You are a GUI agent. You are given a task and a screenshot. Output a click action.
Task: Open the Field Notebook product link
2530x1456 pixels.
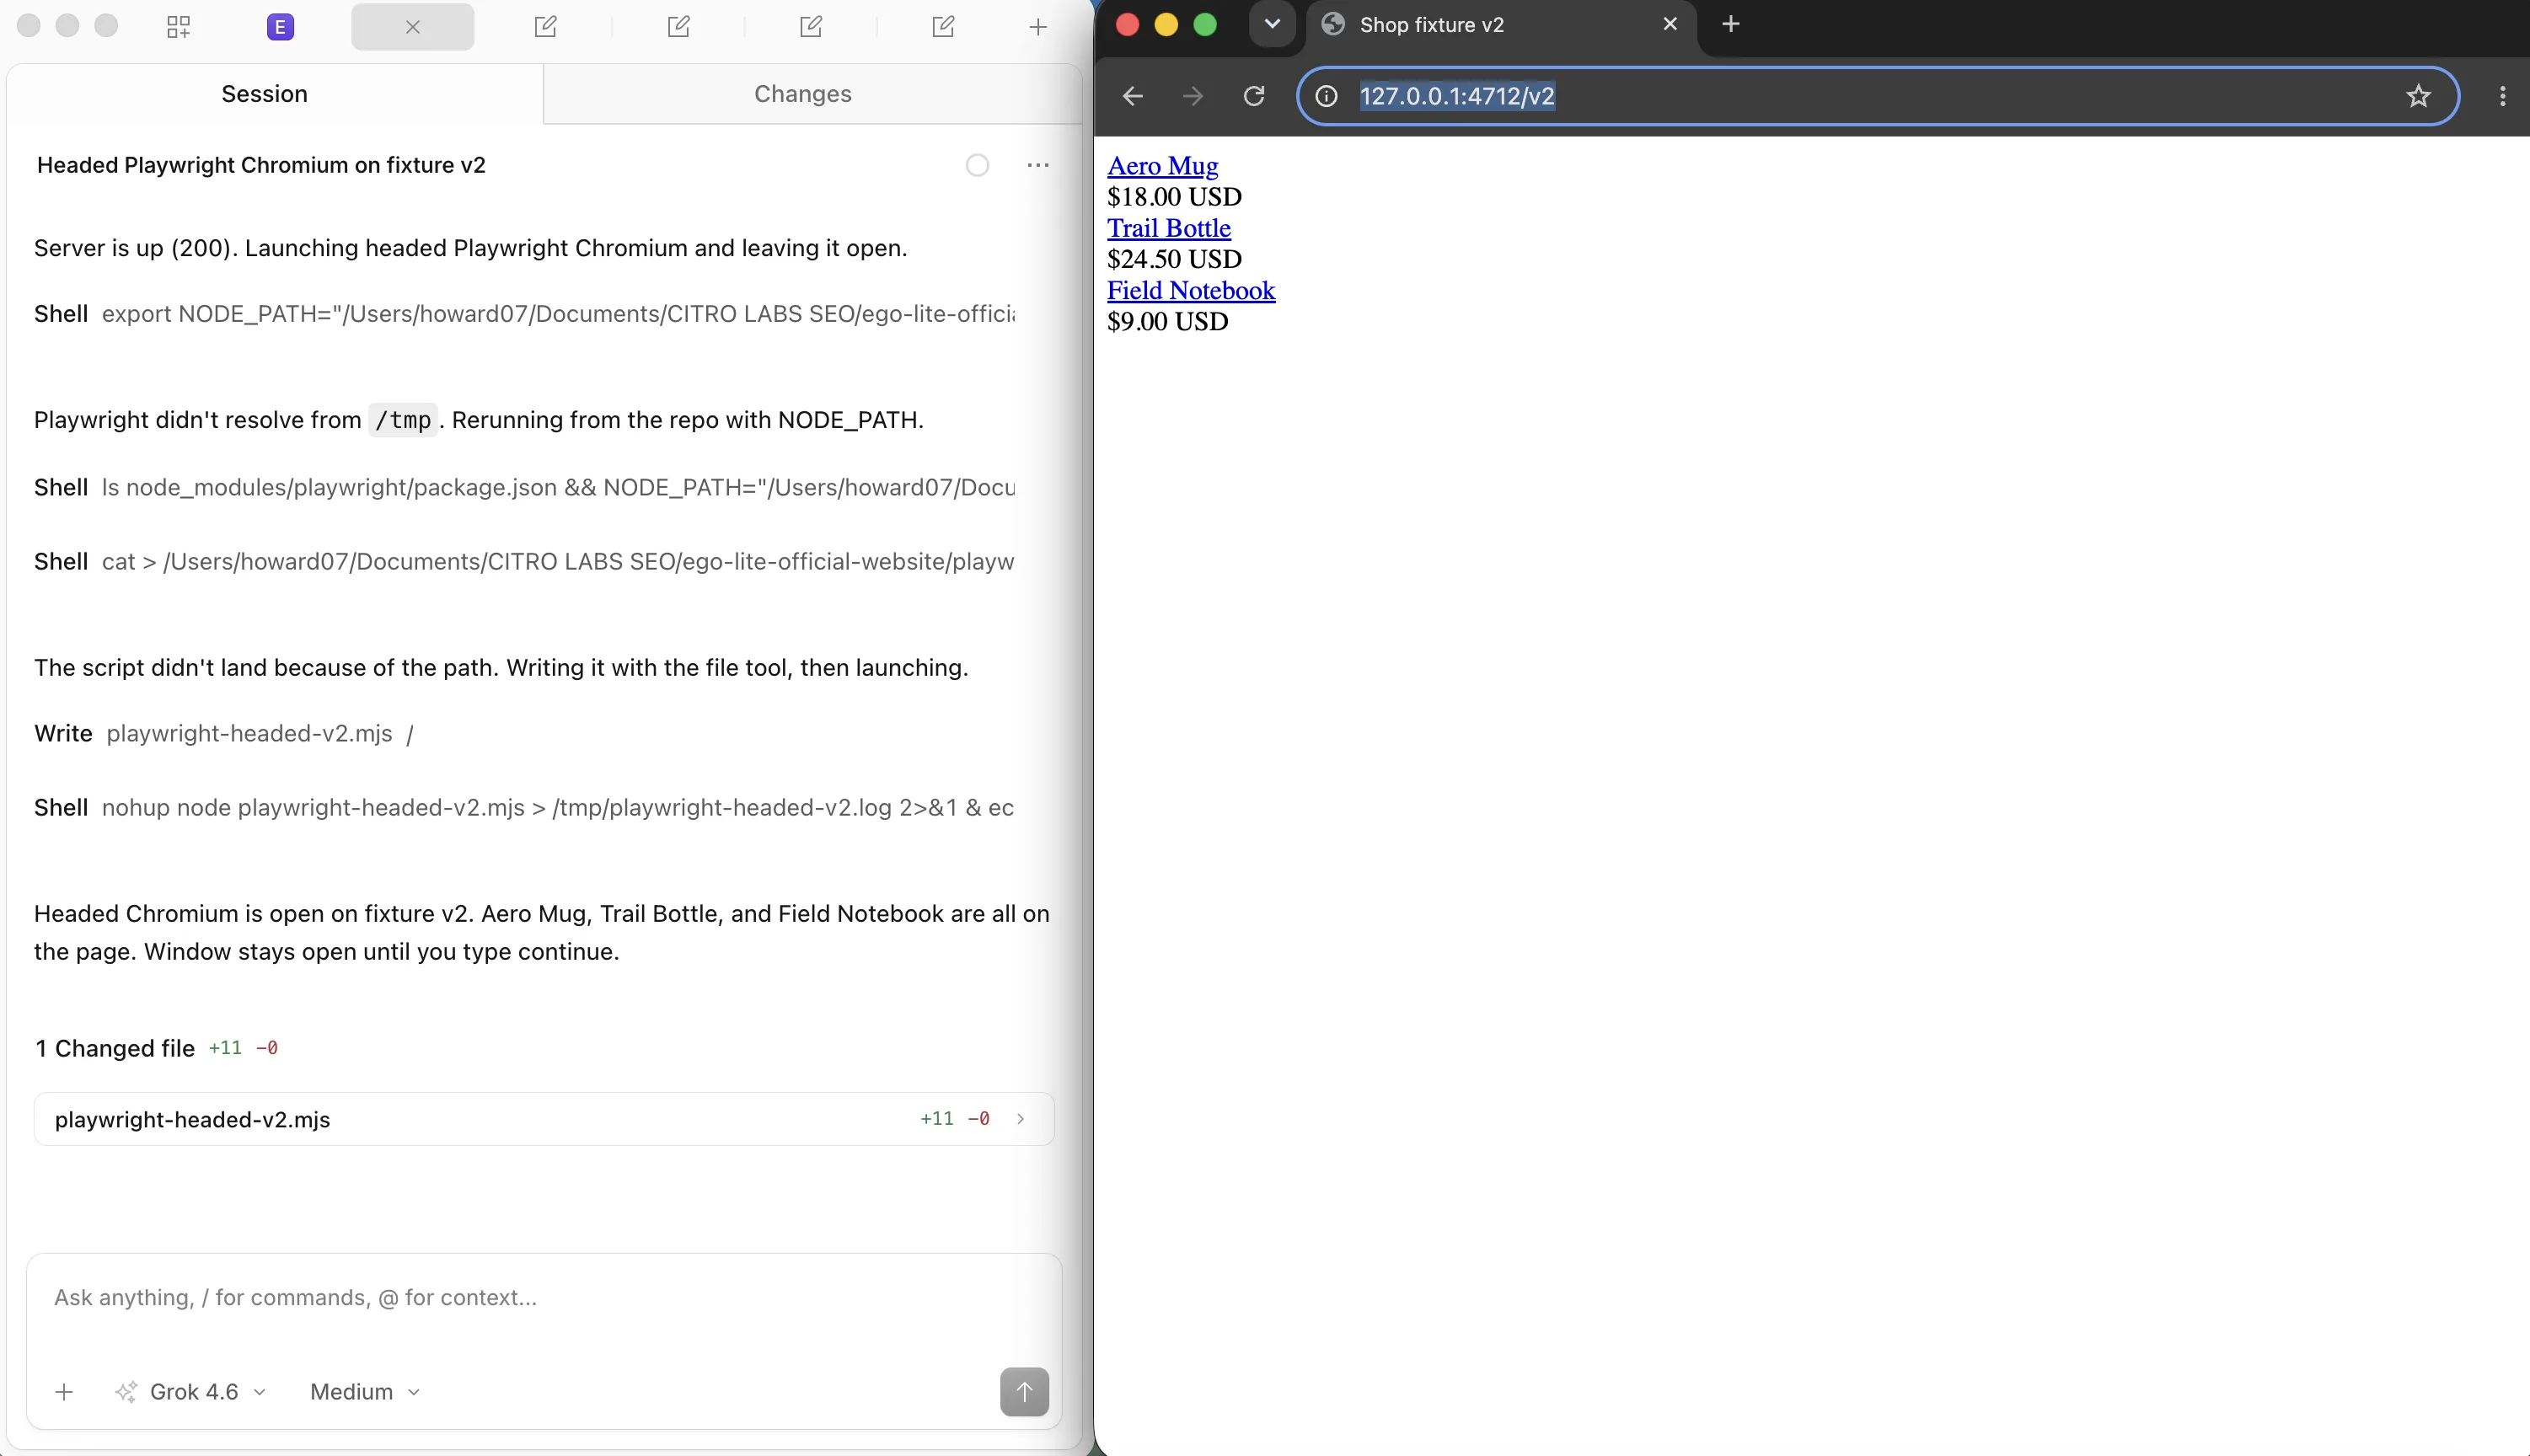click(1191, 290)
